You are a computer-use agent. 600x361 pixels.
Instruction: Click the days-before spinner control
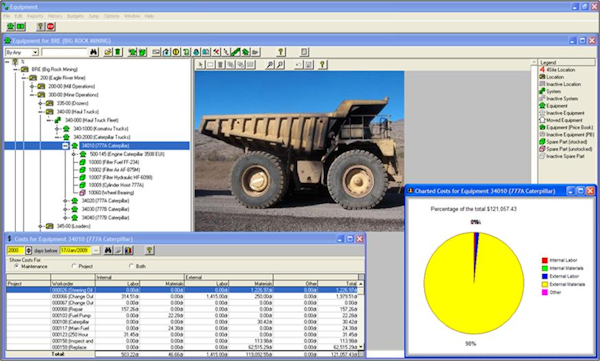(29, 250)
